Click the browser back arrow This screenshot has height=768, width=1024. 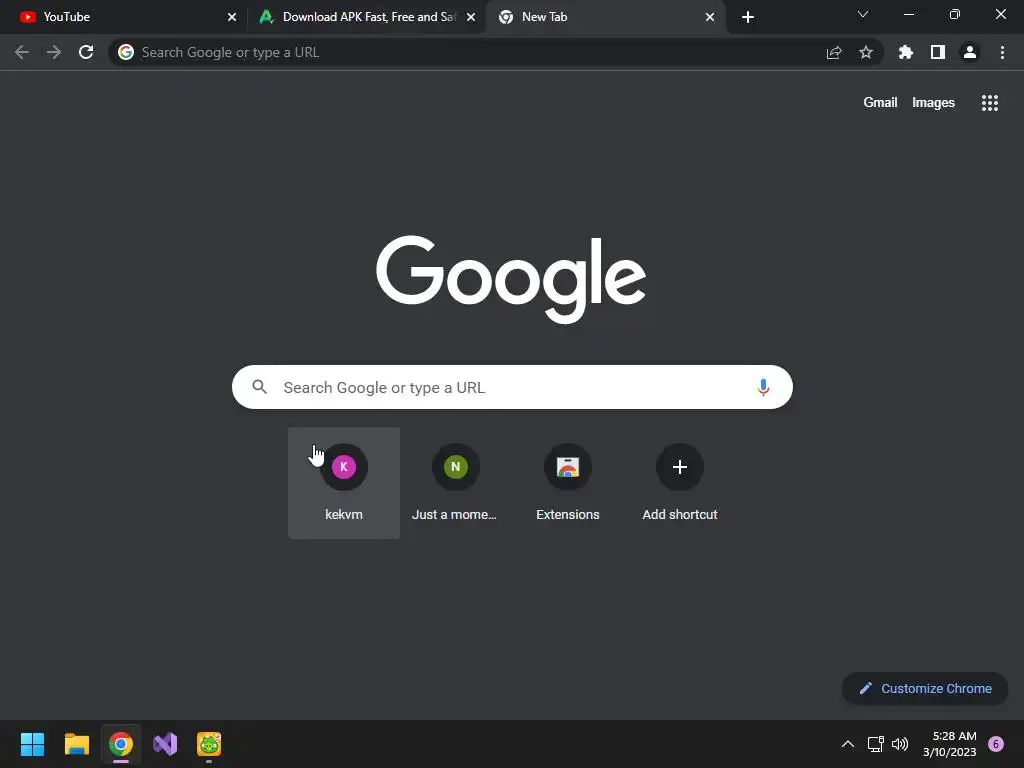[x=22, y=52]
